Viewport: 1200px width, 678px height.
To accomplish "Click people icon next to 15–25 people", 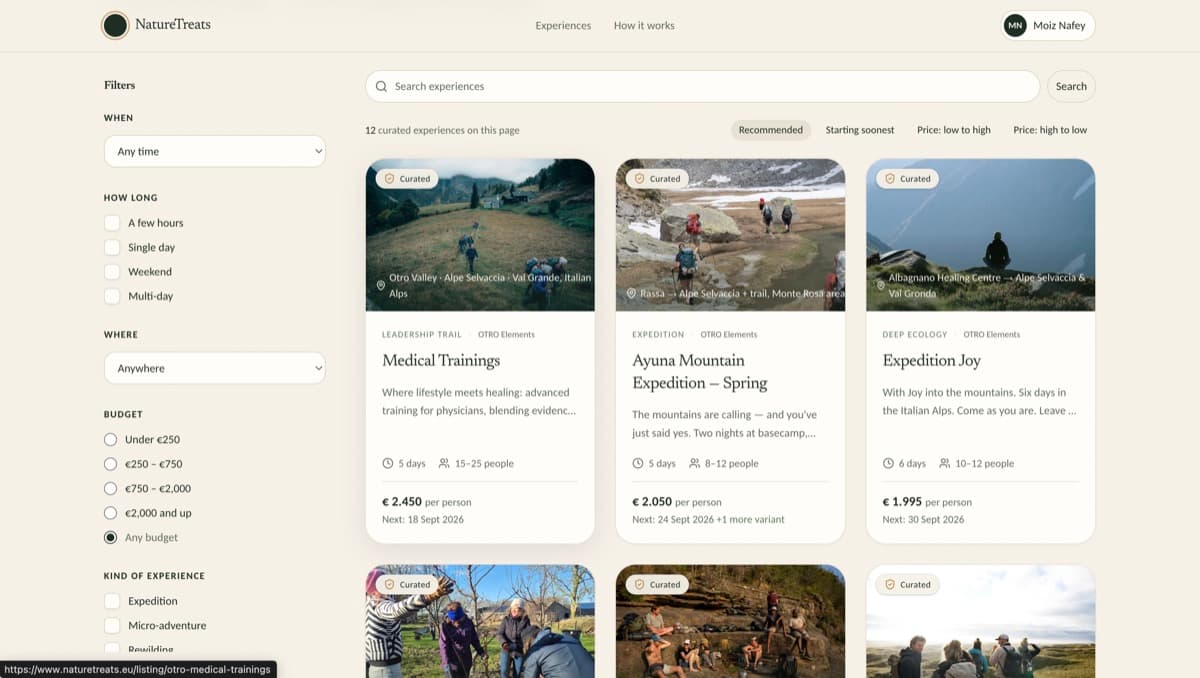I will [444, 463].
